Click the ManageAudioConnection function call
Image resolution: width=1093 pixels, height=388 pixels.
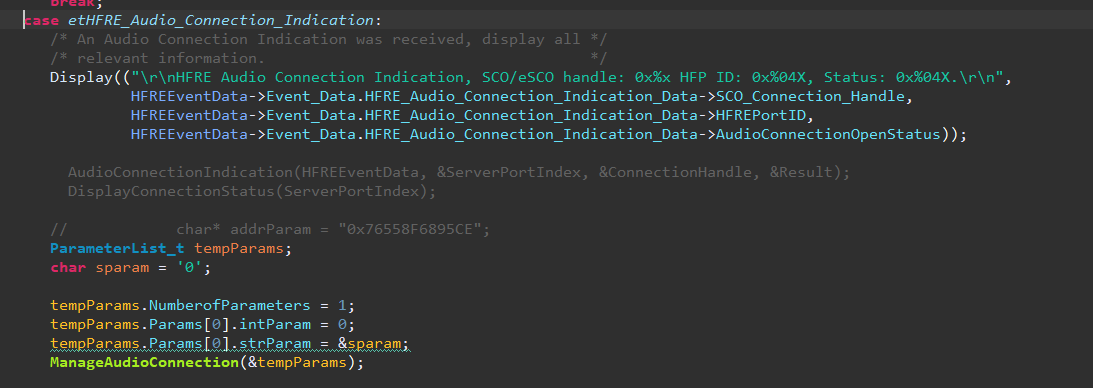[144, 362]
